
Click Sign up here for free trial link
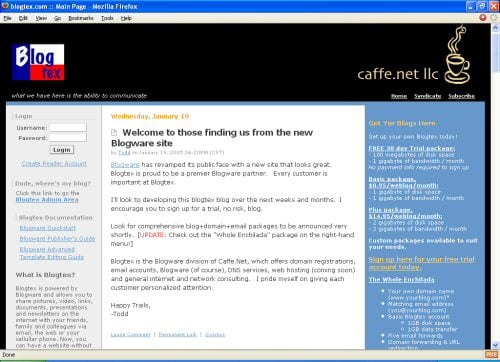pos(422,263)
